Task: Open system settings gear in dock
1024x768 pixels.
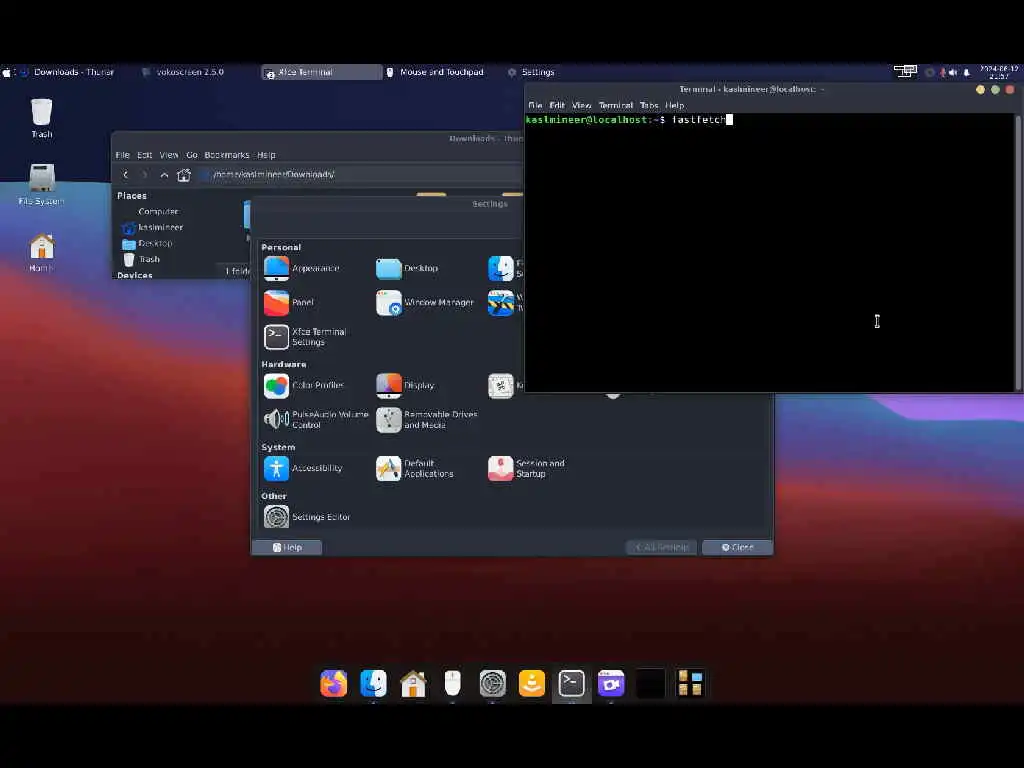Action: click(x=492, y=684)
